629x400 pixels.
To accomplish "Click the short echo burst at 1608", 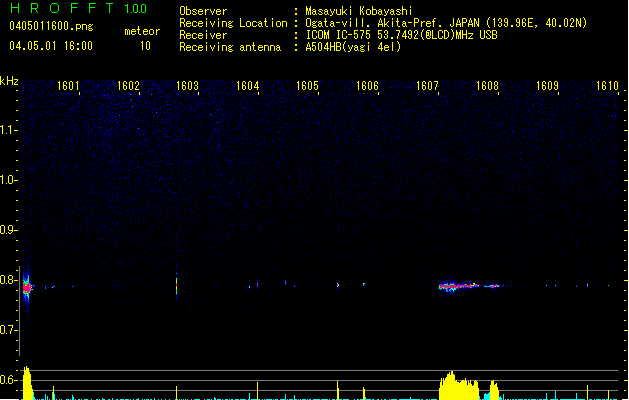I will pyautogui.click(x=493, y=286).
